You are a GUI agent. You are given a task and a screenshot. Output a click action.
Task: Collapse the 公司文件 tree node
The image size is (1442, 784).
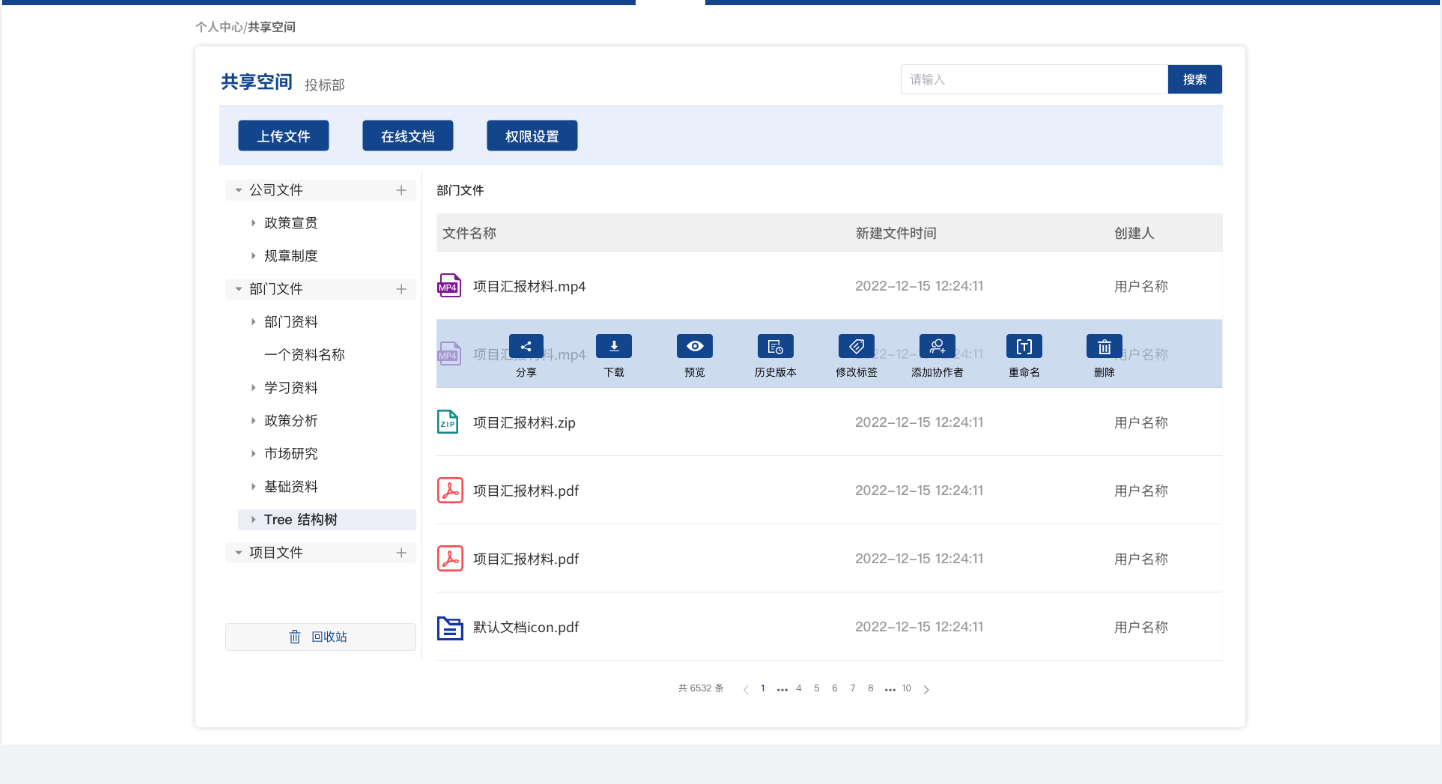point(238,190)
